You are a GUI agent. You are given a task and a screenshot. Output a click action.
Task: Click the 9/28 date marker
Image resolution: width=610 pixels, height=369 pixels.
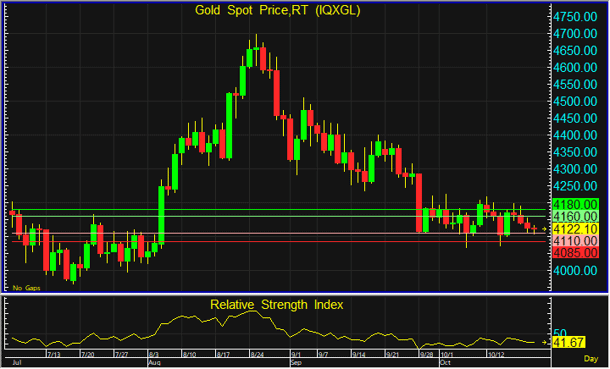(x=427, y=355)
